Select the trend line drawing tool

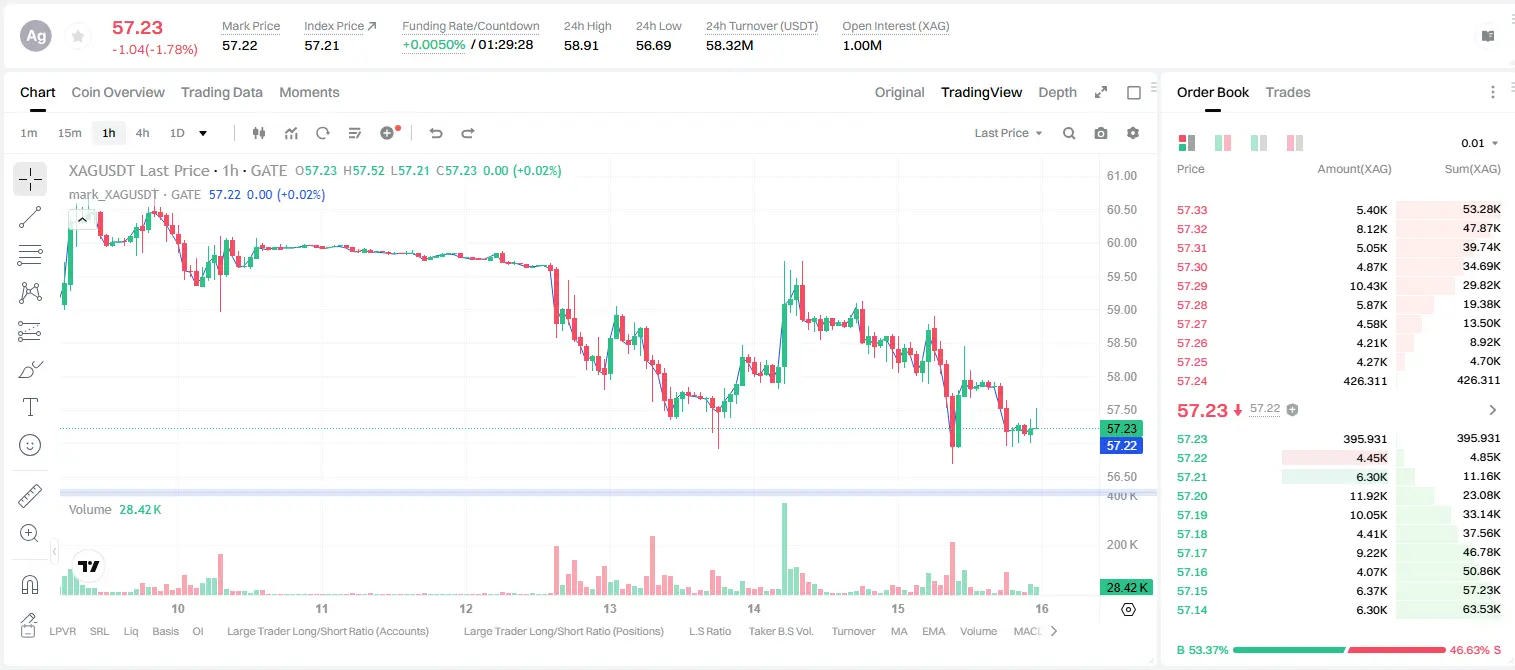(x=30, y=217)
